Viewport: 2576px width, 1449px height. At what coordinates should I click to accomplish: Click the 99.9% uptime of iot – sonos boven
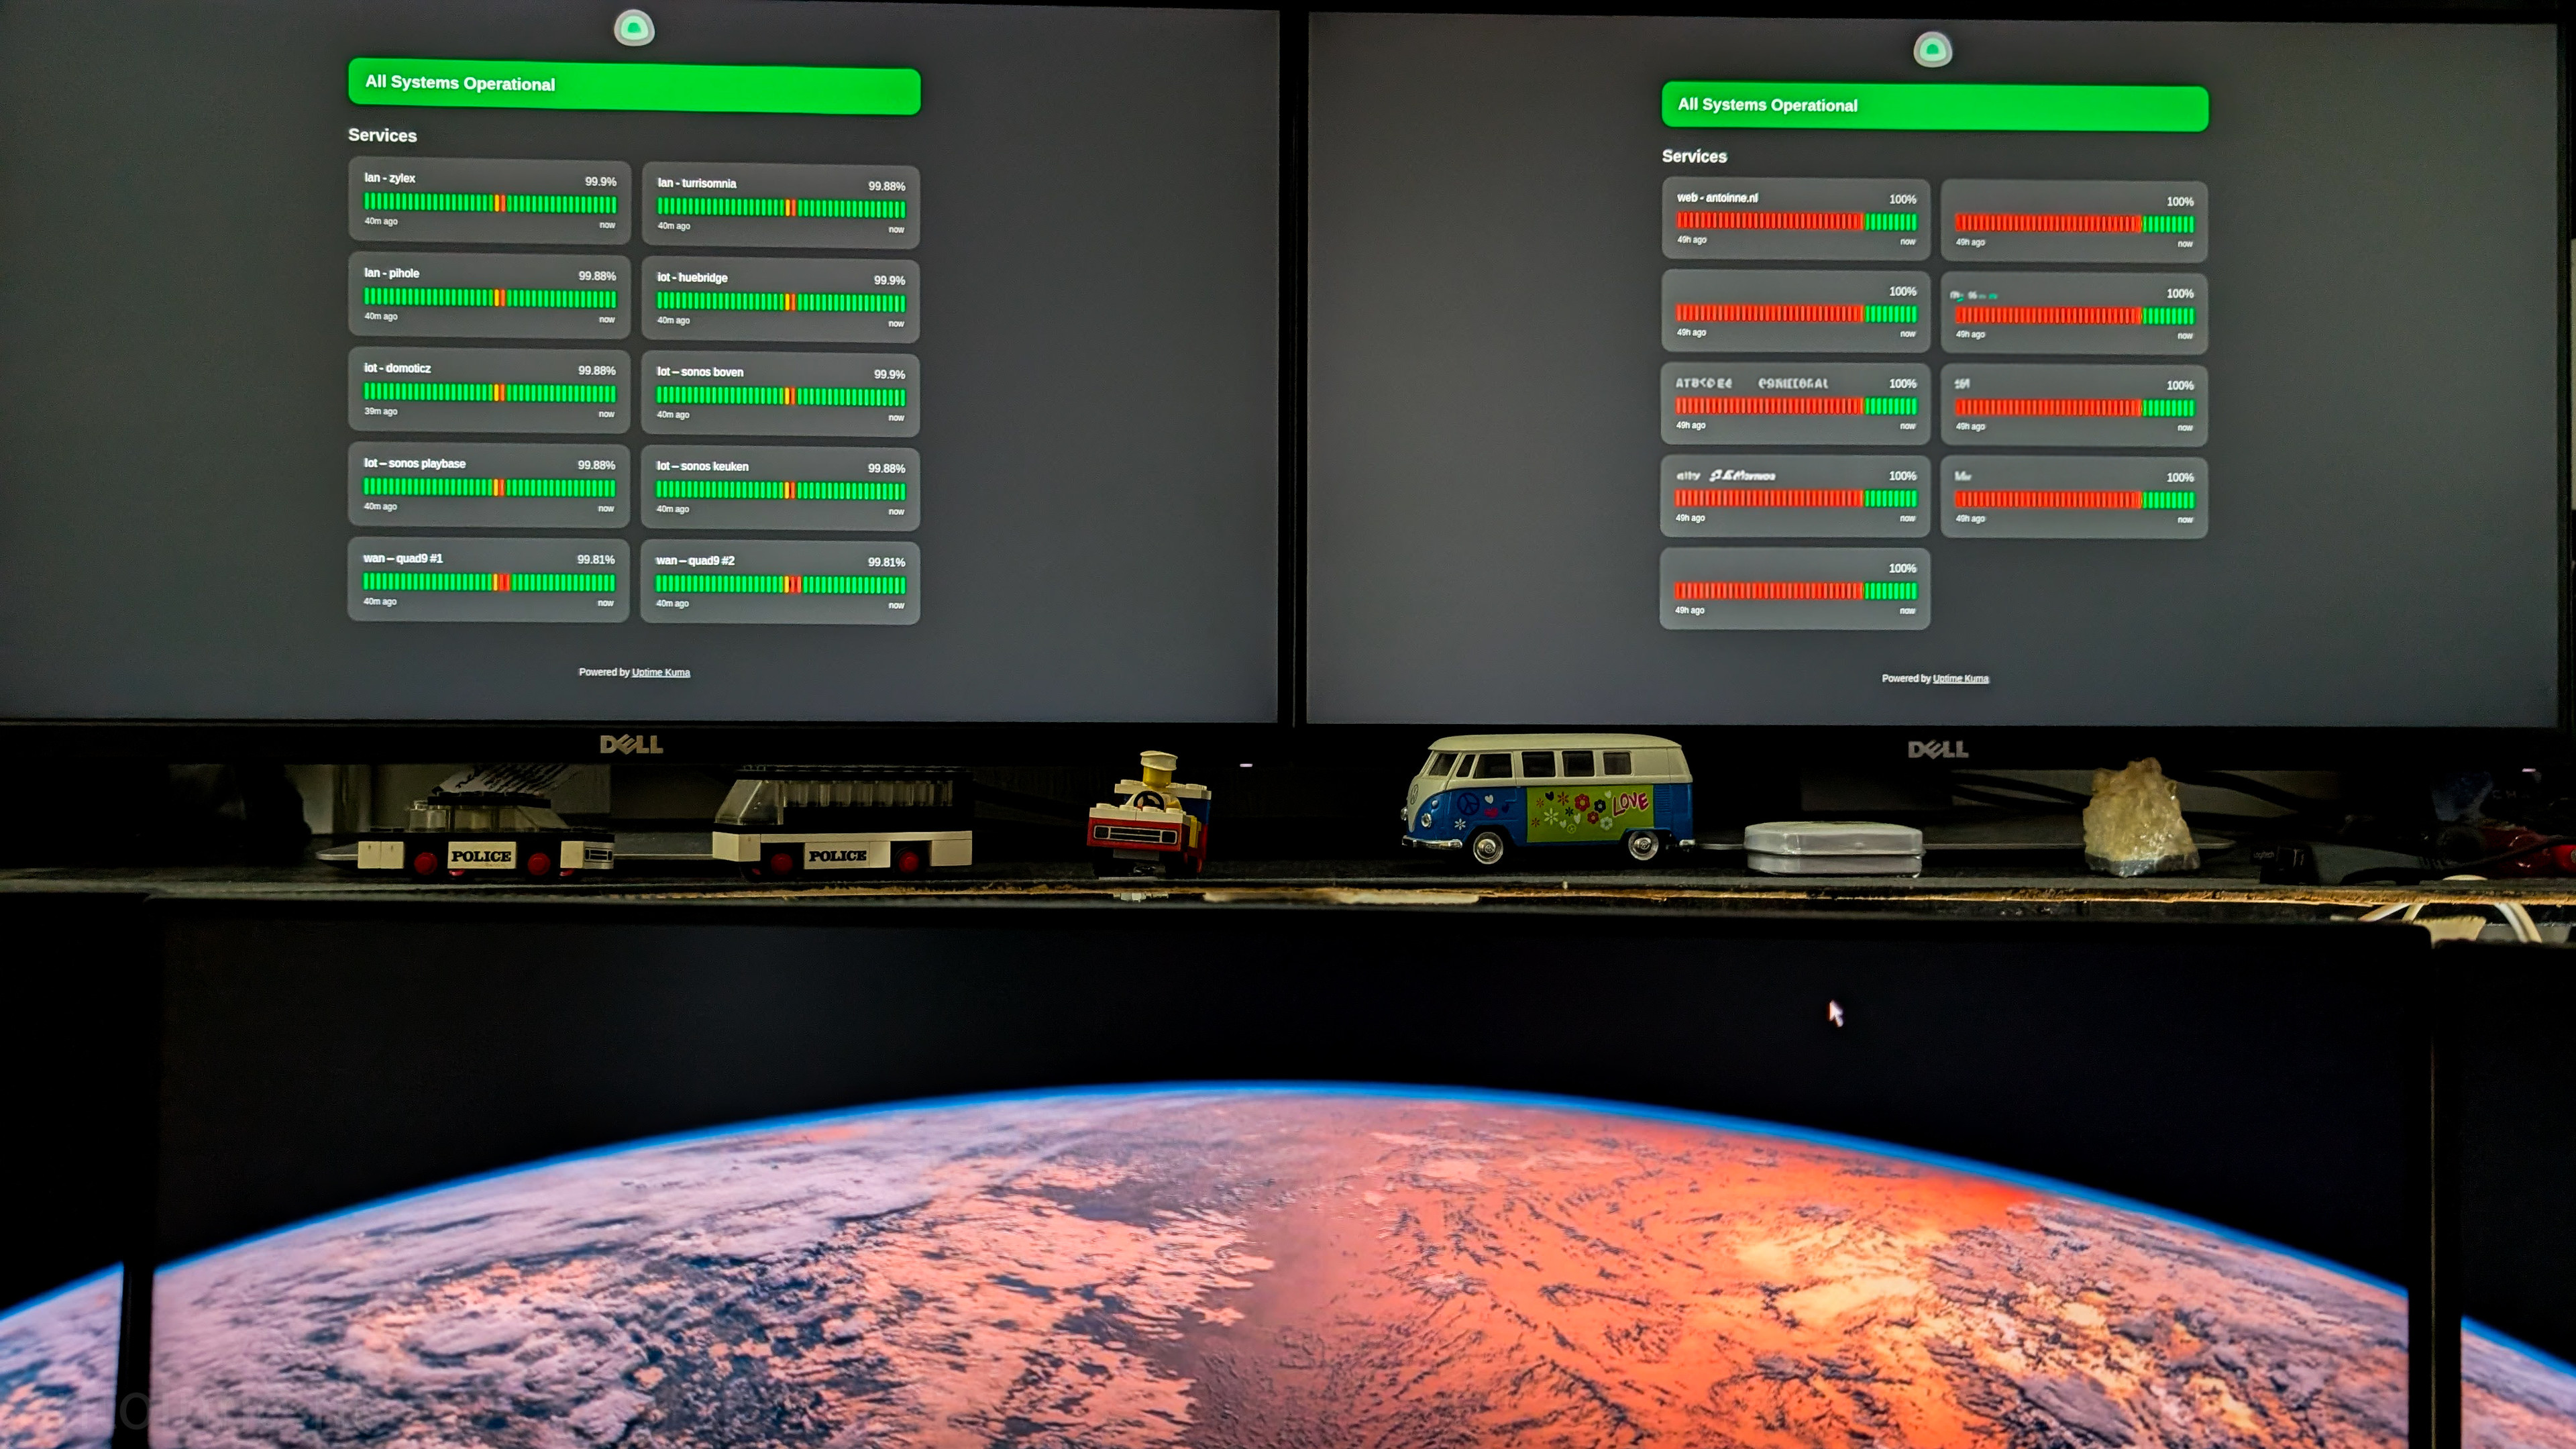click(x=889, y=375)
